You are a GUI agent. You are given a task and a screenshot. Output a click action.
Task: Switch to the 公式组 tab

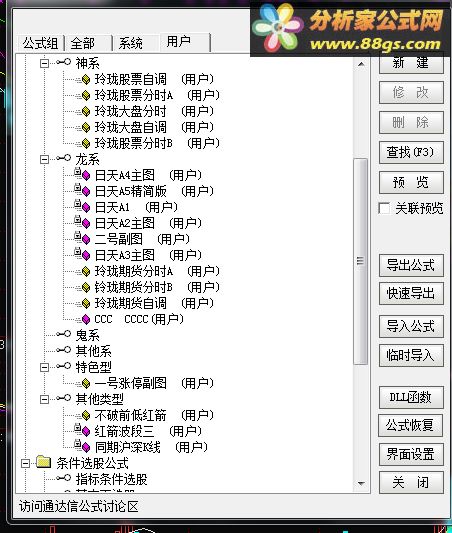[x=40, y=44]
